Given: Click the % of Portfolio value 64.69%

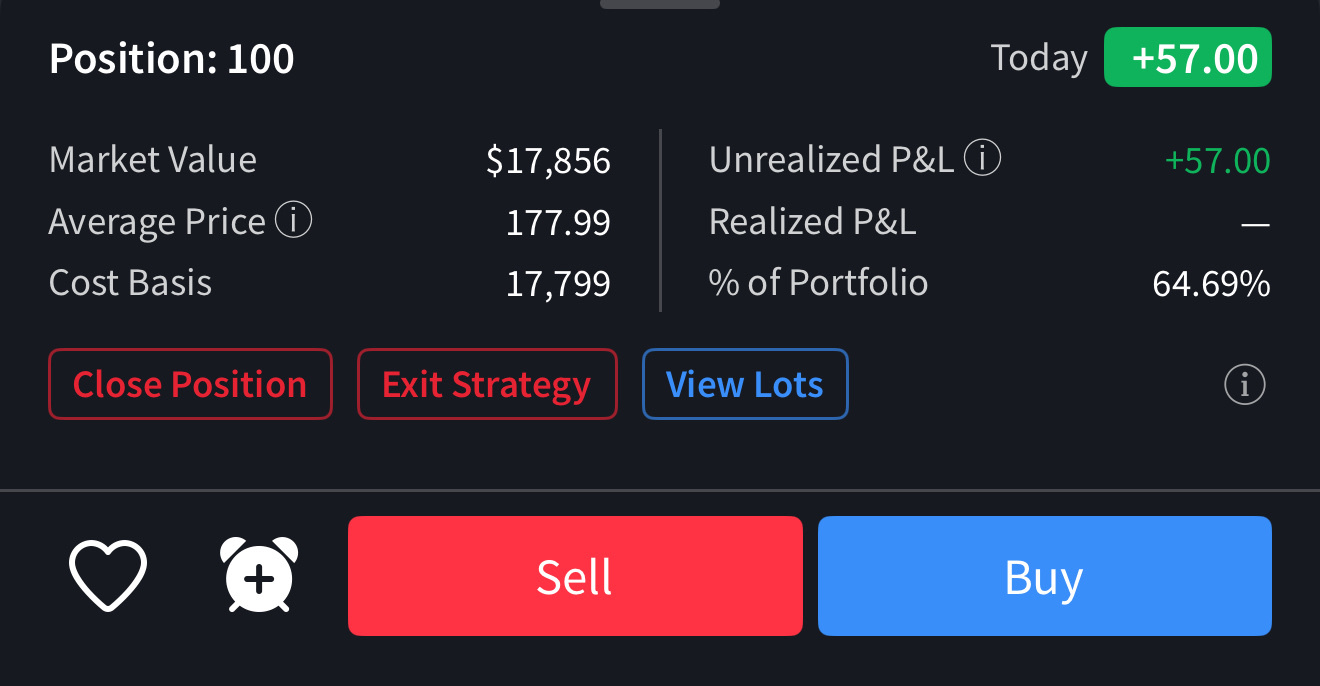Looking at the screenshot, I should coord(1211,284).
